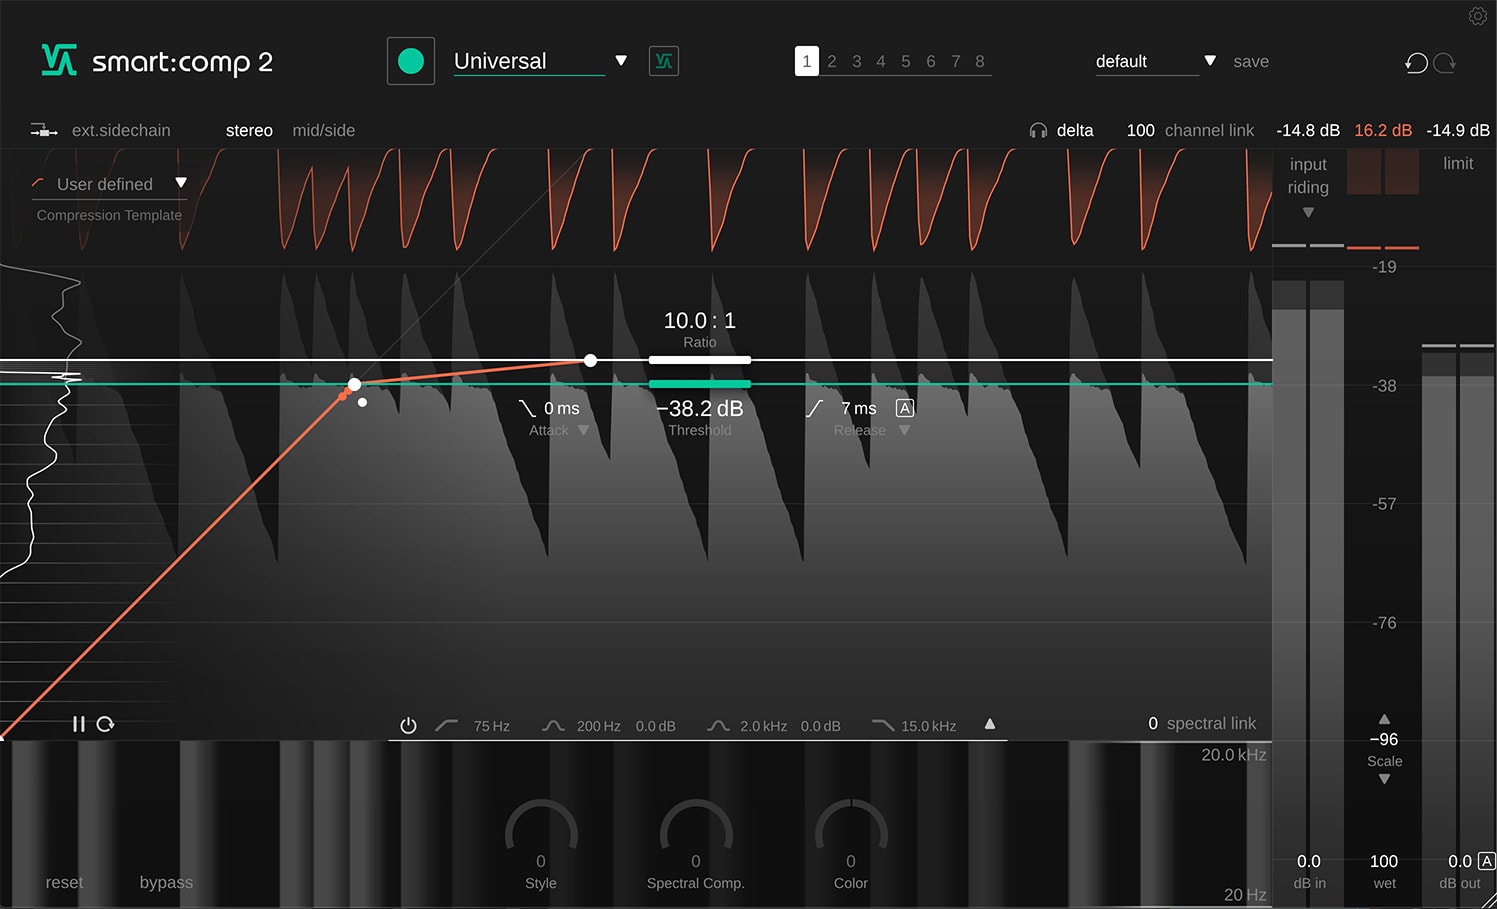Click the save preset button

click(1251, 61)
